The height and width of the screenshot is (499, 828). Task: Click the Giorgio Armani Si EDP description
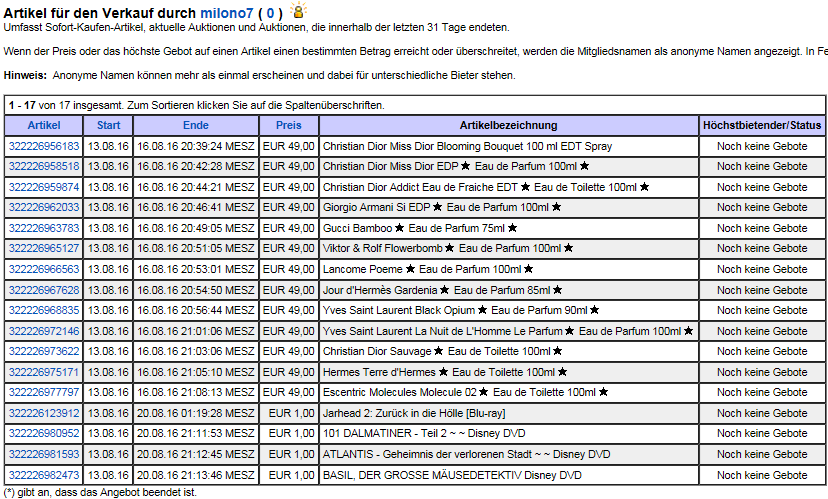(441, 208)
